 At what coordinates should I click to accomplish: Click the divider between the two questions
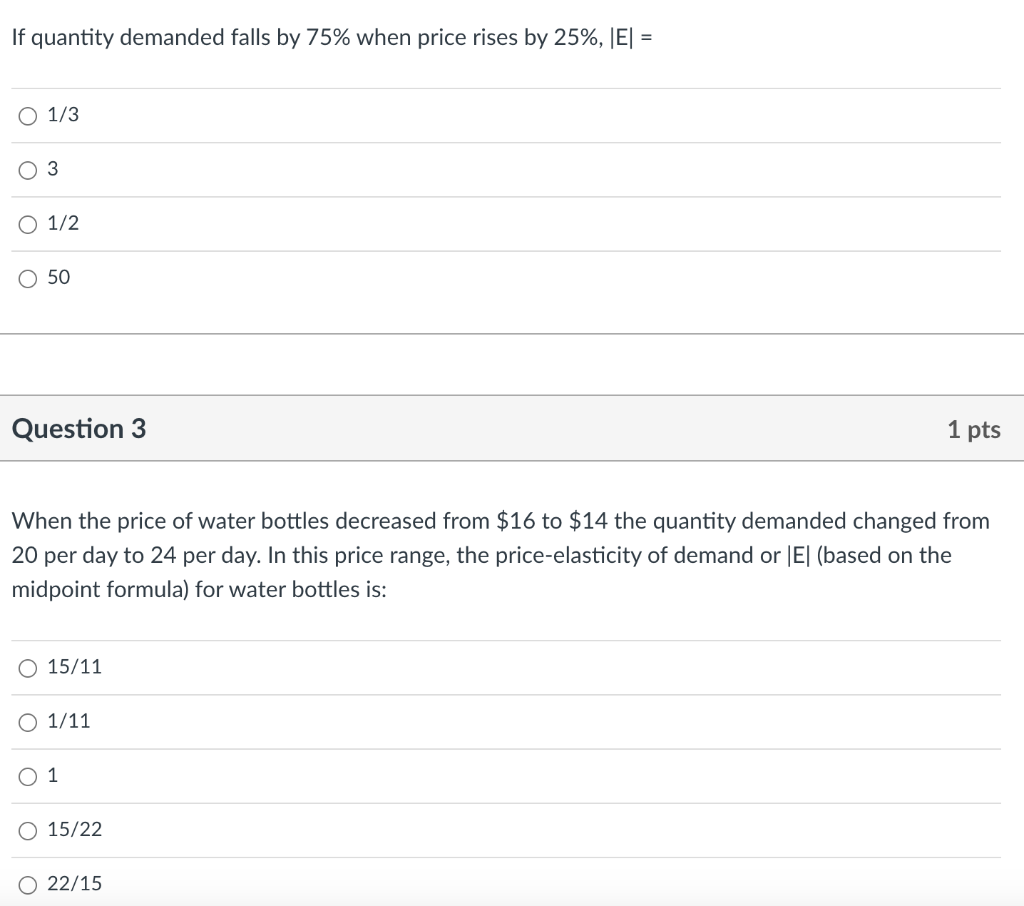point(512,364)
